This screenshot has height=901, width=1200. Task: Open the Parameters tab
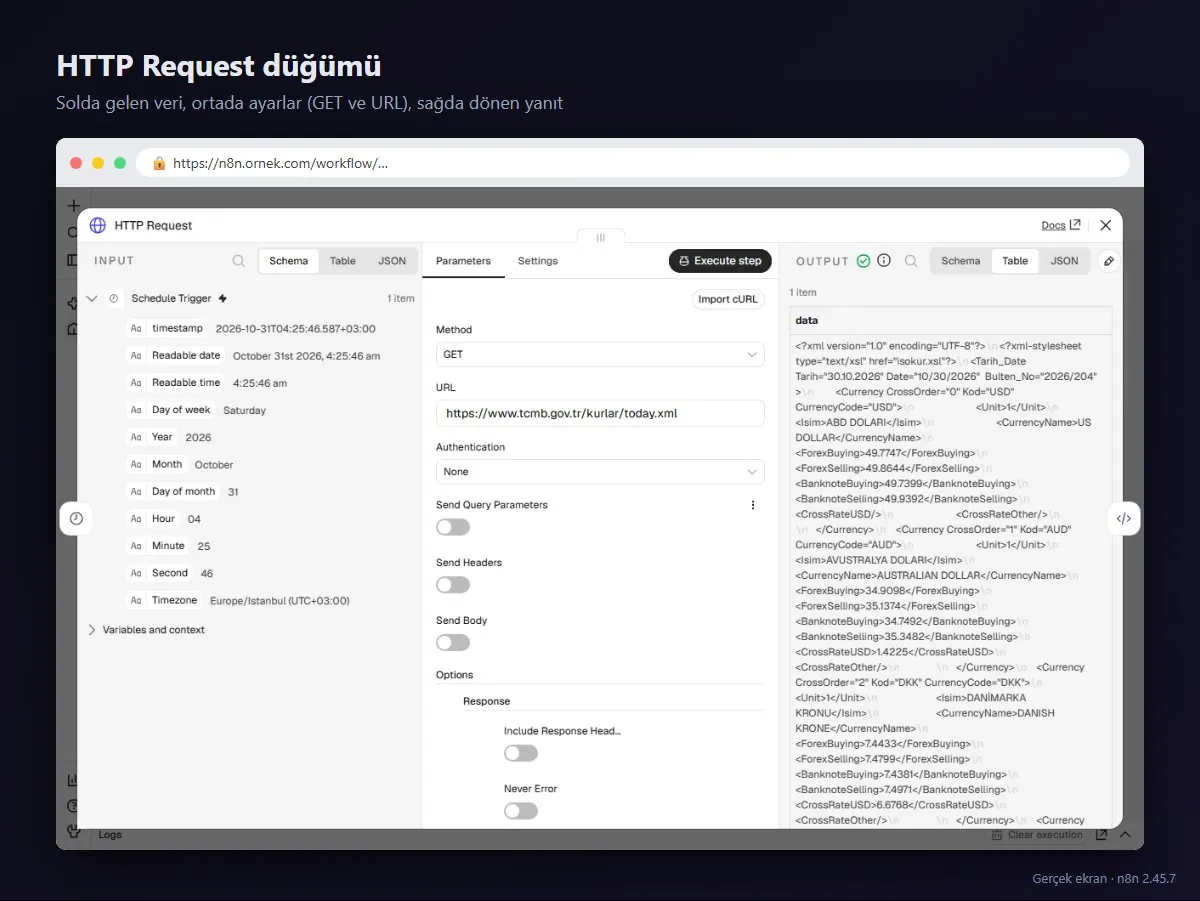(x=463, y=261)
